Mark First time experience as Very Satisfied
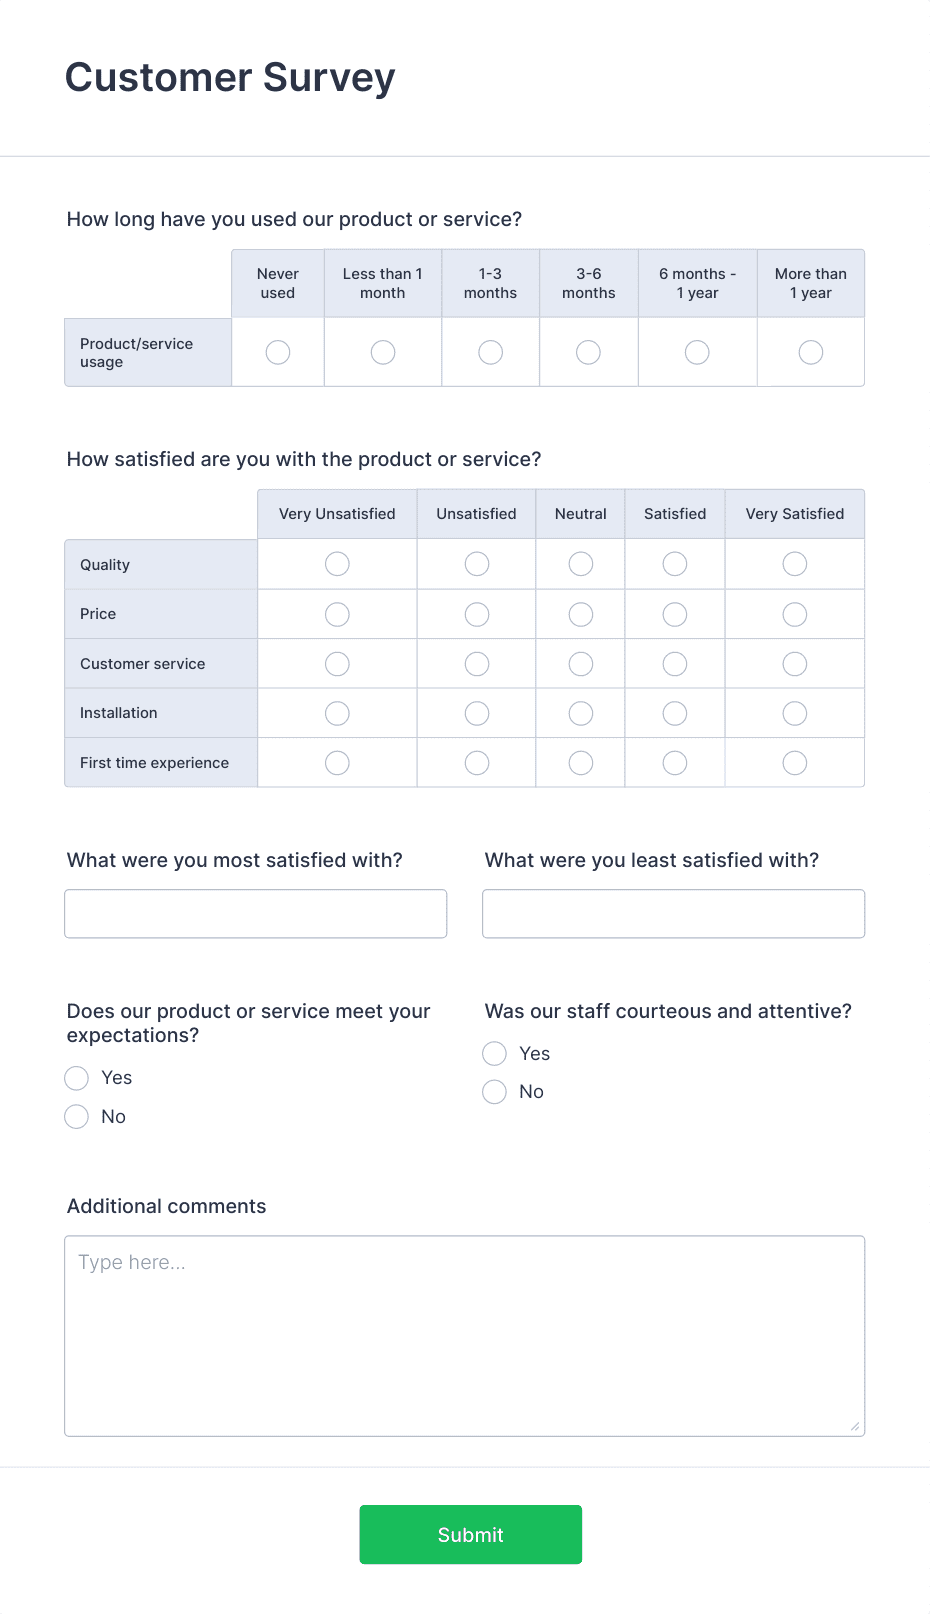This screenshot has width=930, height=1614. coord(794,762)
